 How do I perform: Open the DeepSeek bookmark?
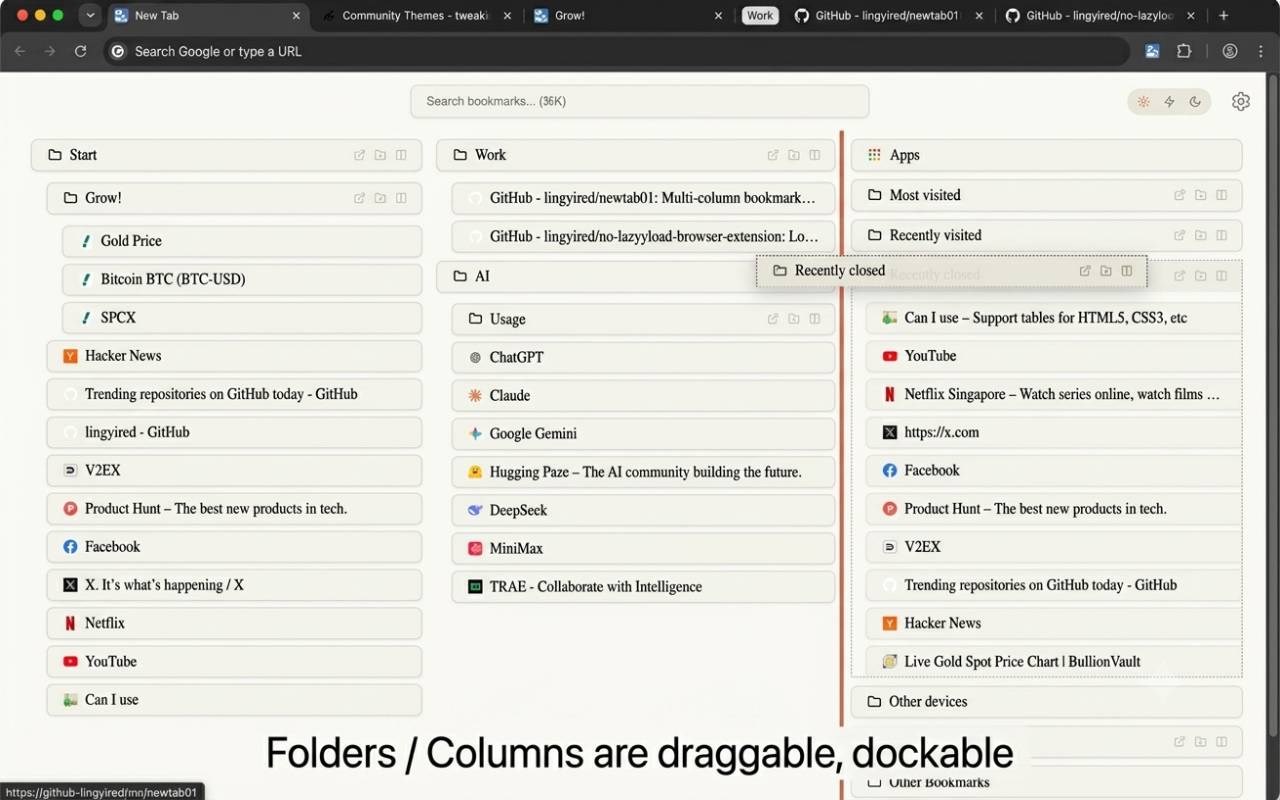[643, 510]
